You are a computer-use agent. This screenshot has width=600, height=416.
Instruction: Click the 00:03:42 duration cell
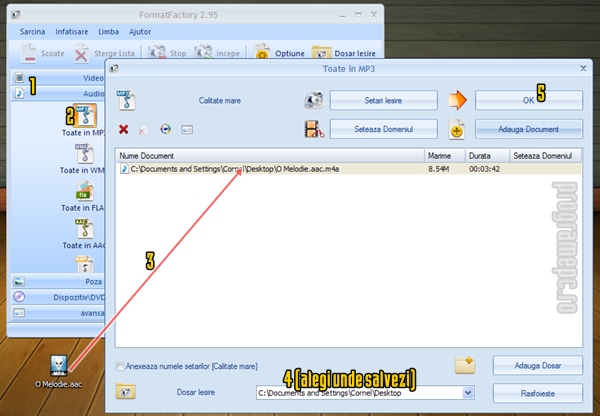tap(484, 169)
